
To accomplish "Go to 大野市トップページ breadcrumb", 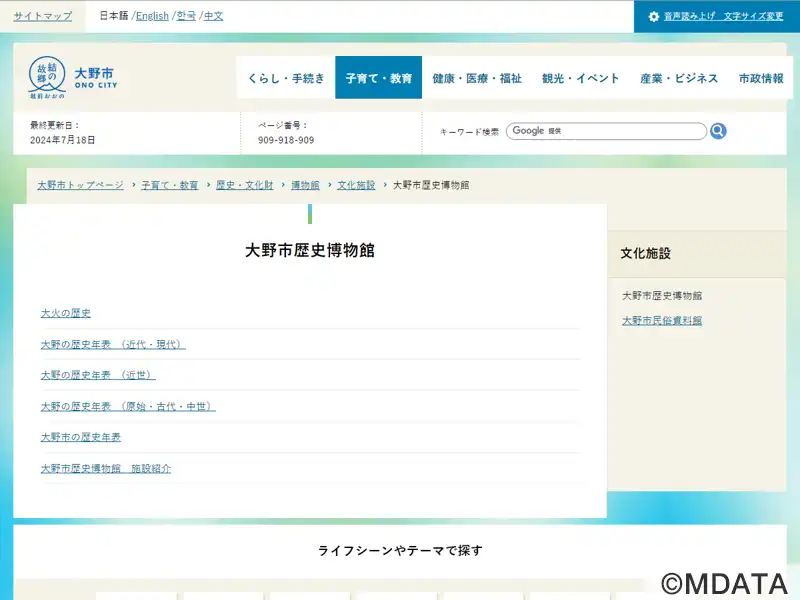I will tap(81, 185).
